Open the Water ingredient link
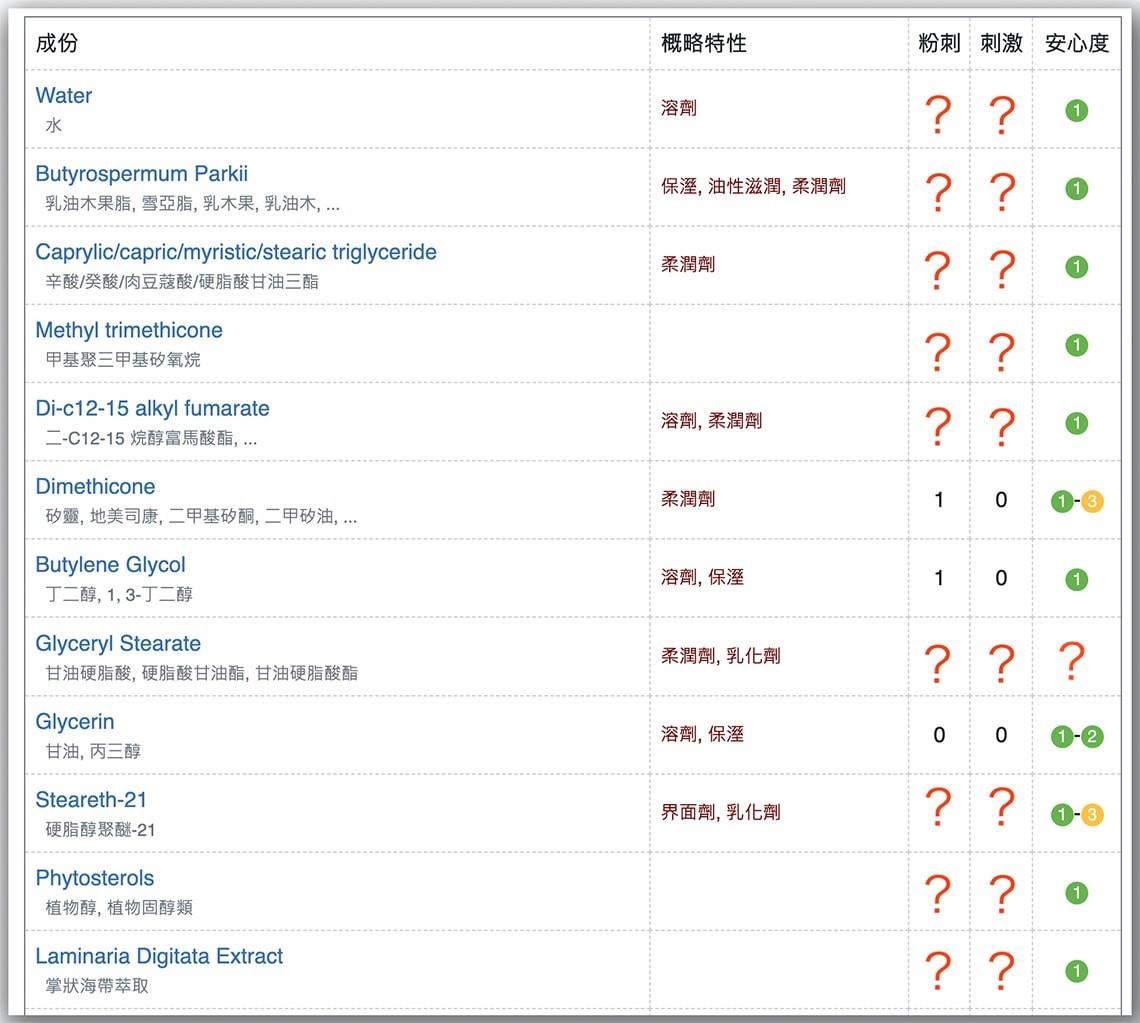This screenshot has height=1023, width=1140. tap(63, 96)
